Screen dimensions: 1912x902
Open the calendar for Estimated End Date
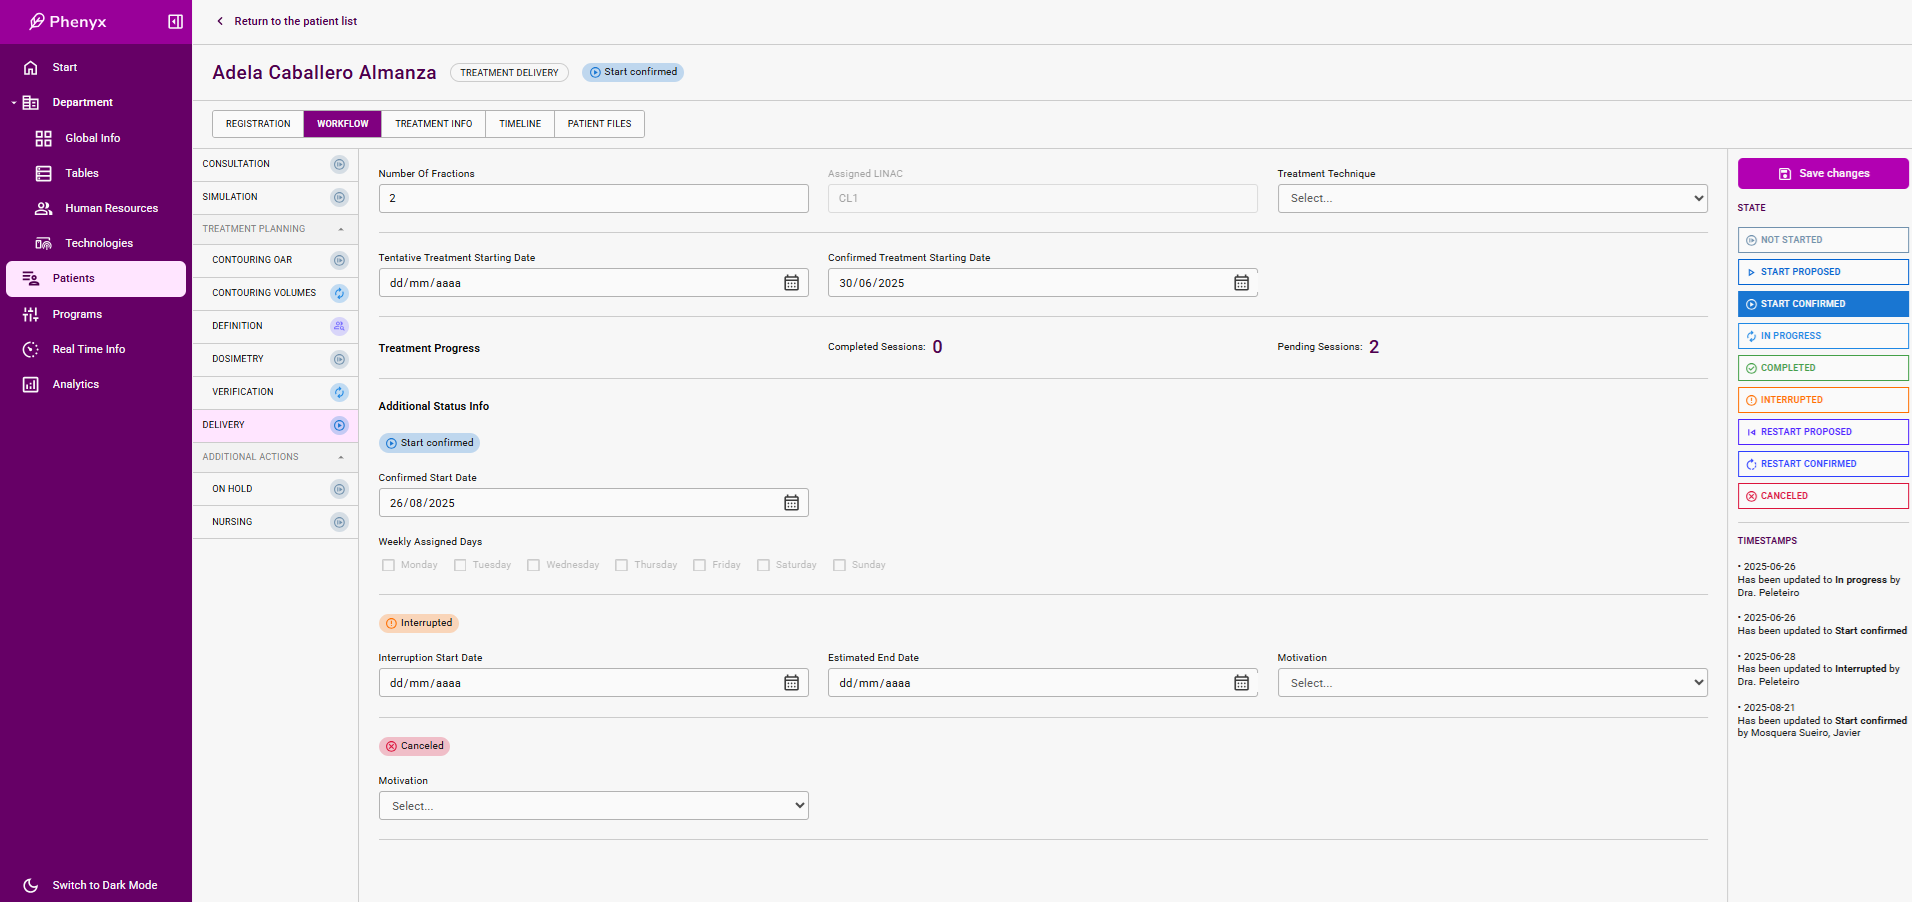1241,683
